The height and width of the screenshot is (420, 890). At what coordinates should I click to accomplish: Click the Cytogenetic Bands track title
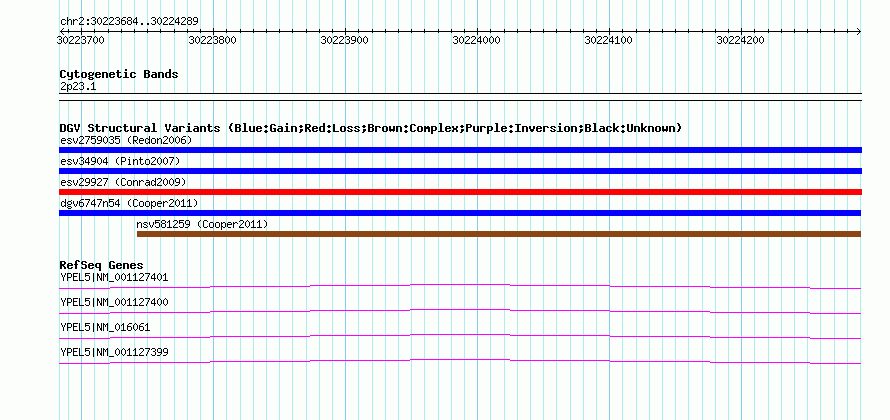click(119, 74)
